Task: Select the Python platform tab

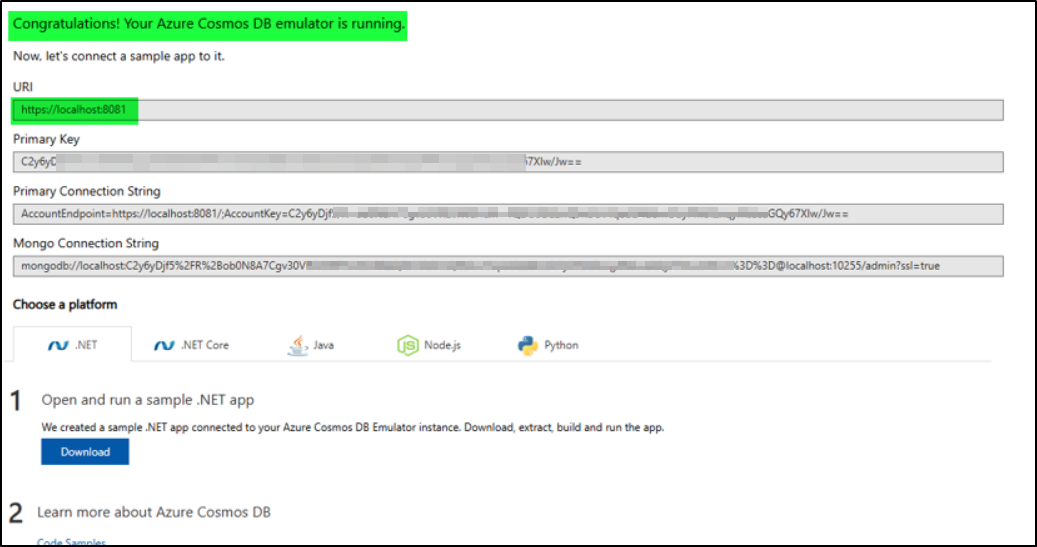Action: click(548, 345)
